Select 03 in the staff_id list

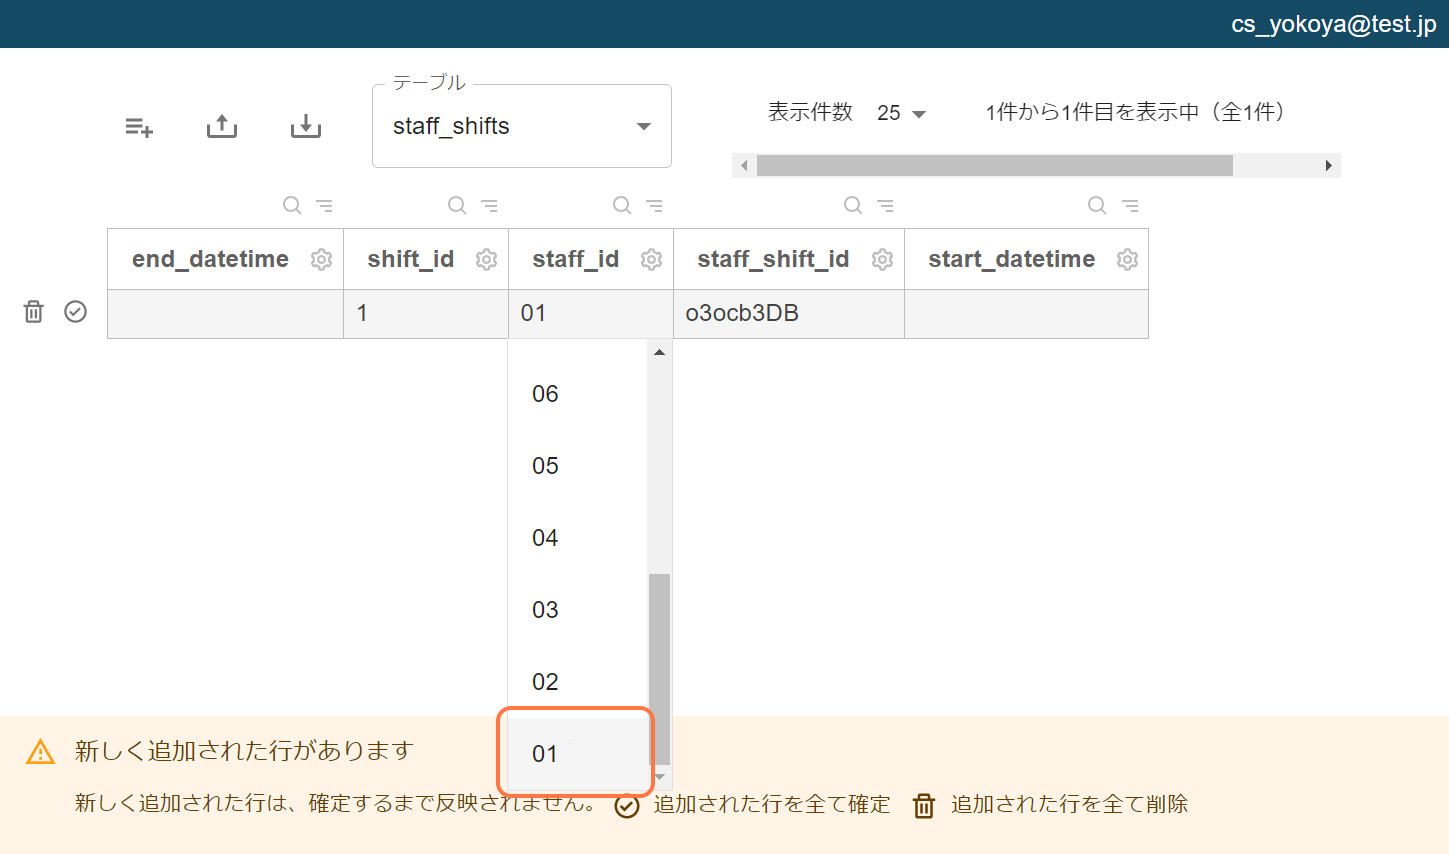[x=578, y=610]
